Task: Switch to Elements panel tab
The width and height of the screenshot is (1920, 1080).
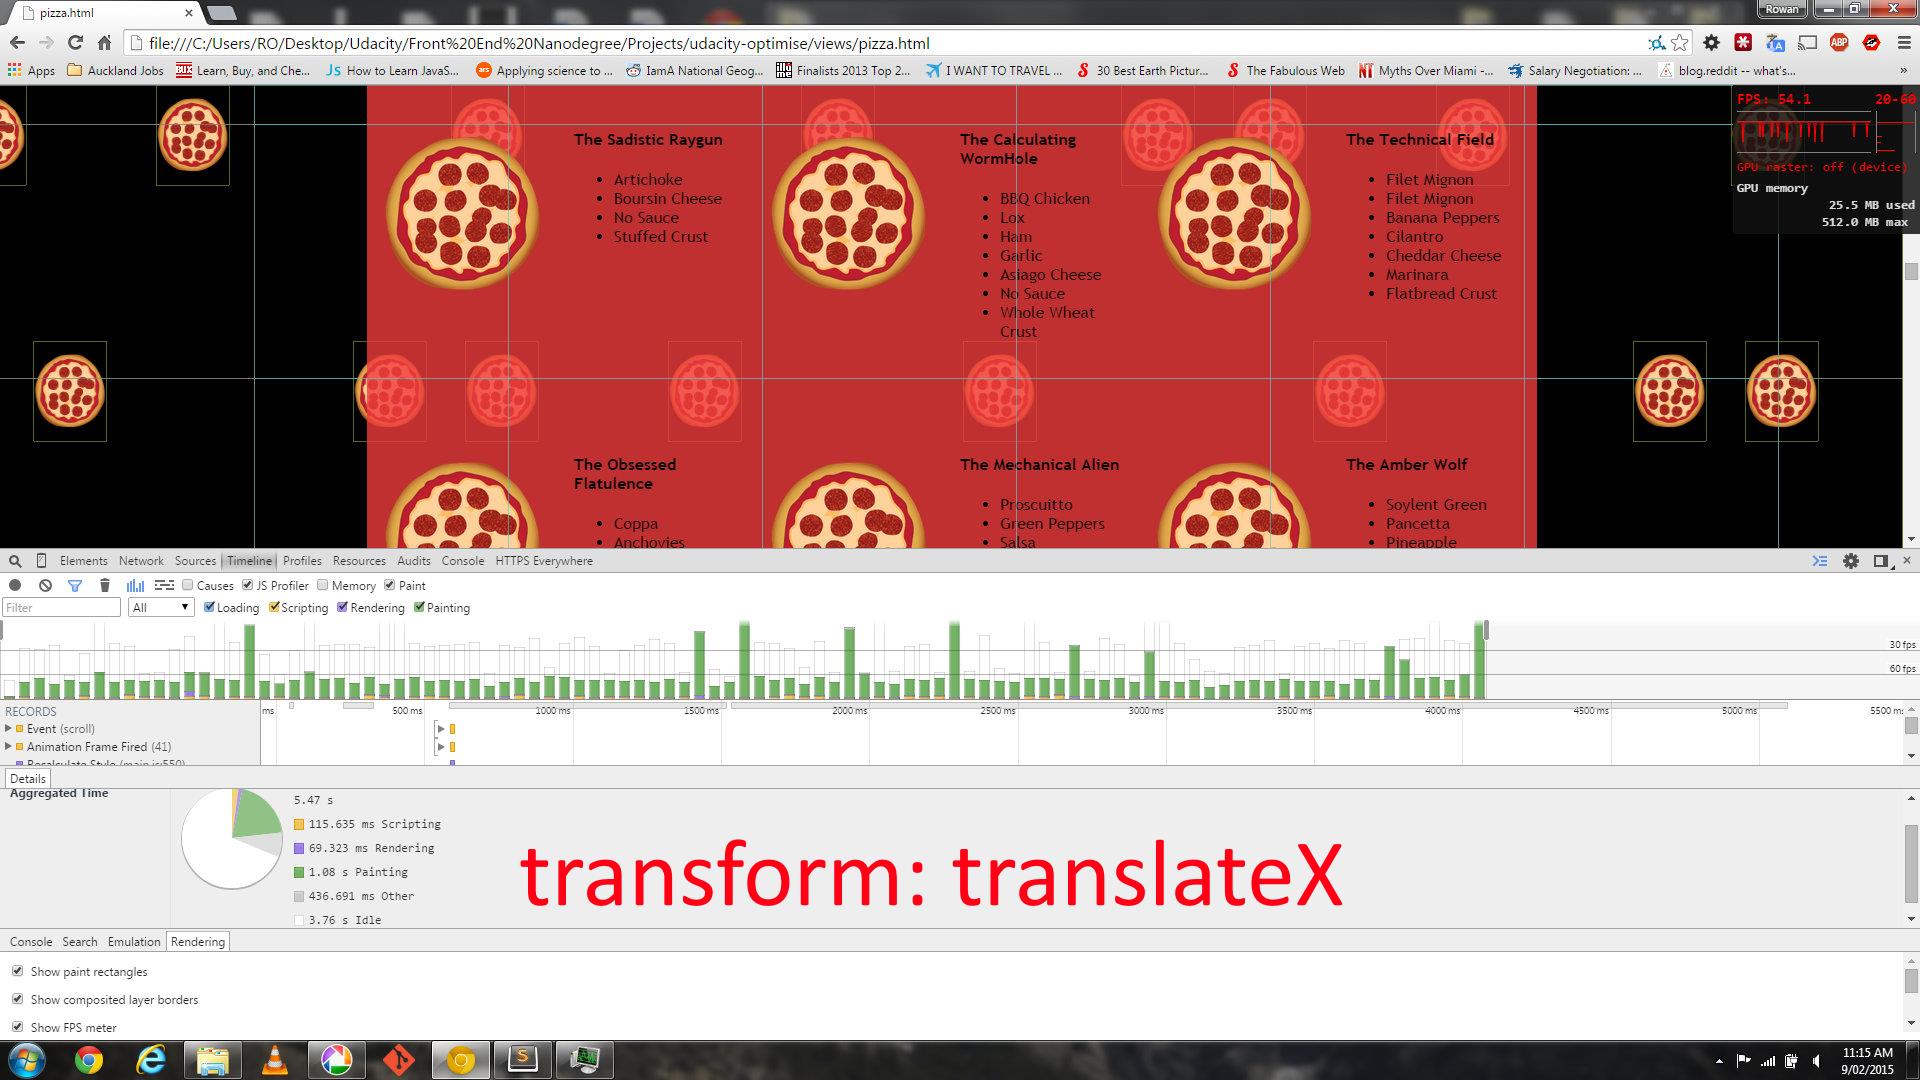Action: [x=83, y=561]
